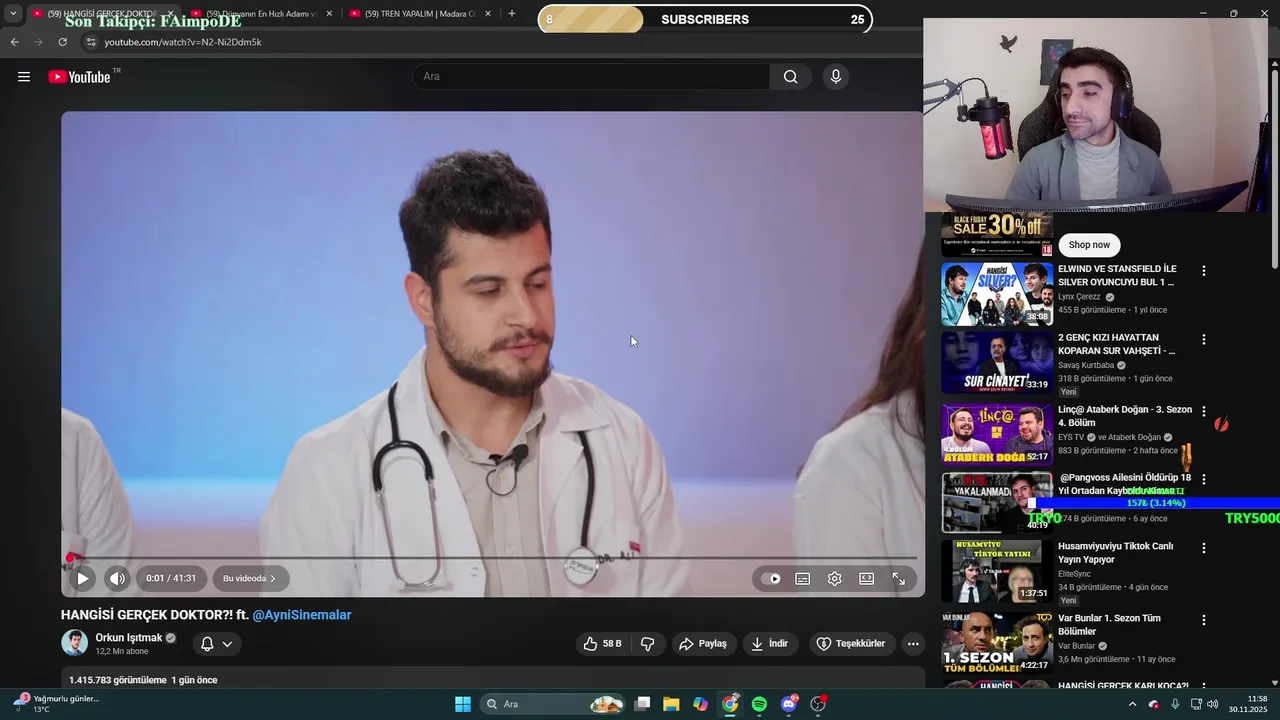This screenshot has height=720, width=1280.
Task: Click into the YouTube 'Ara' search field
Action: pos(590,77)
